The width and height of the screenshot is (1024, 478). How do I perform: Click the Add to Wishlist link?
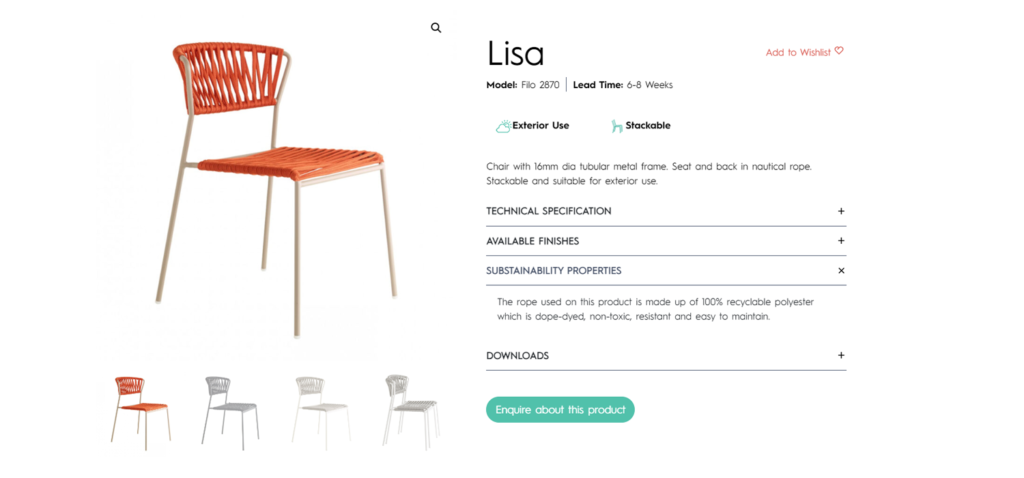click(798, 52)
